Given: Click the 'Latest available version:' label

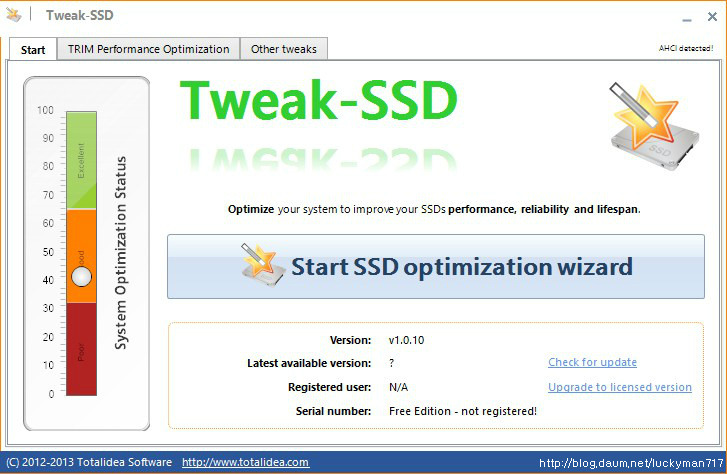Looking at the screenshot, I should [x=309, y=363].
